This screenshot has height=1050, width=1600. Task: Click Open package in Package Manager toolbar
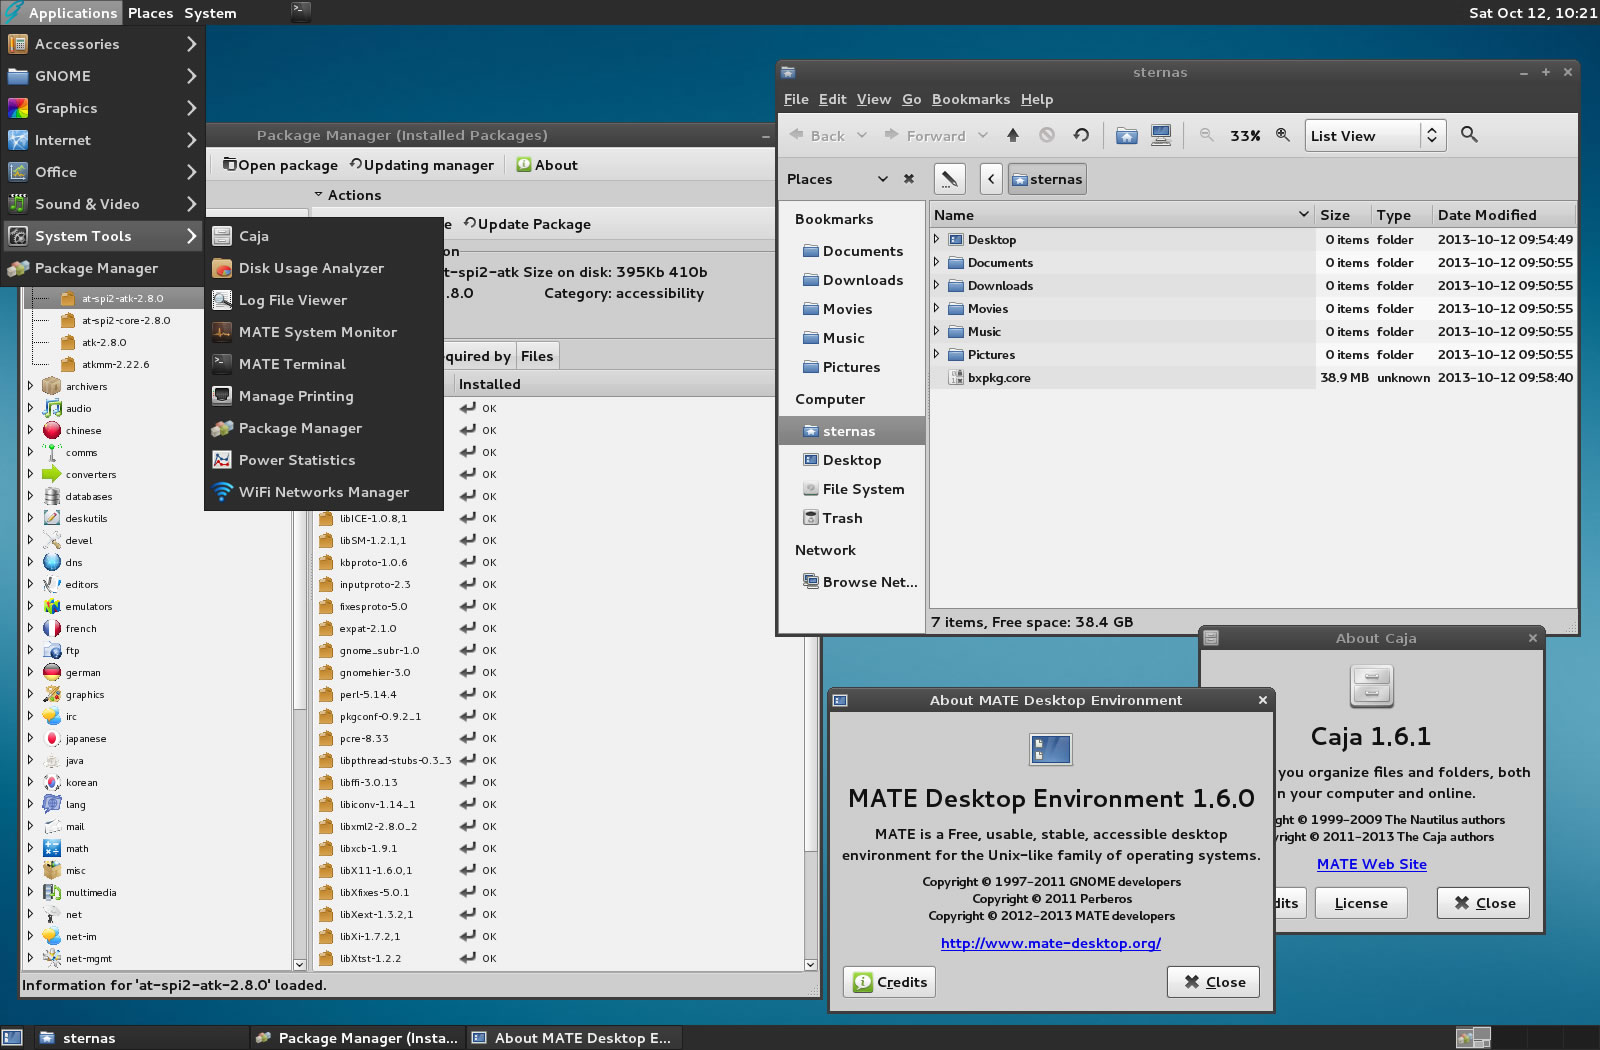(x=280, y=165)
